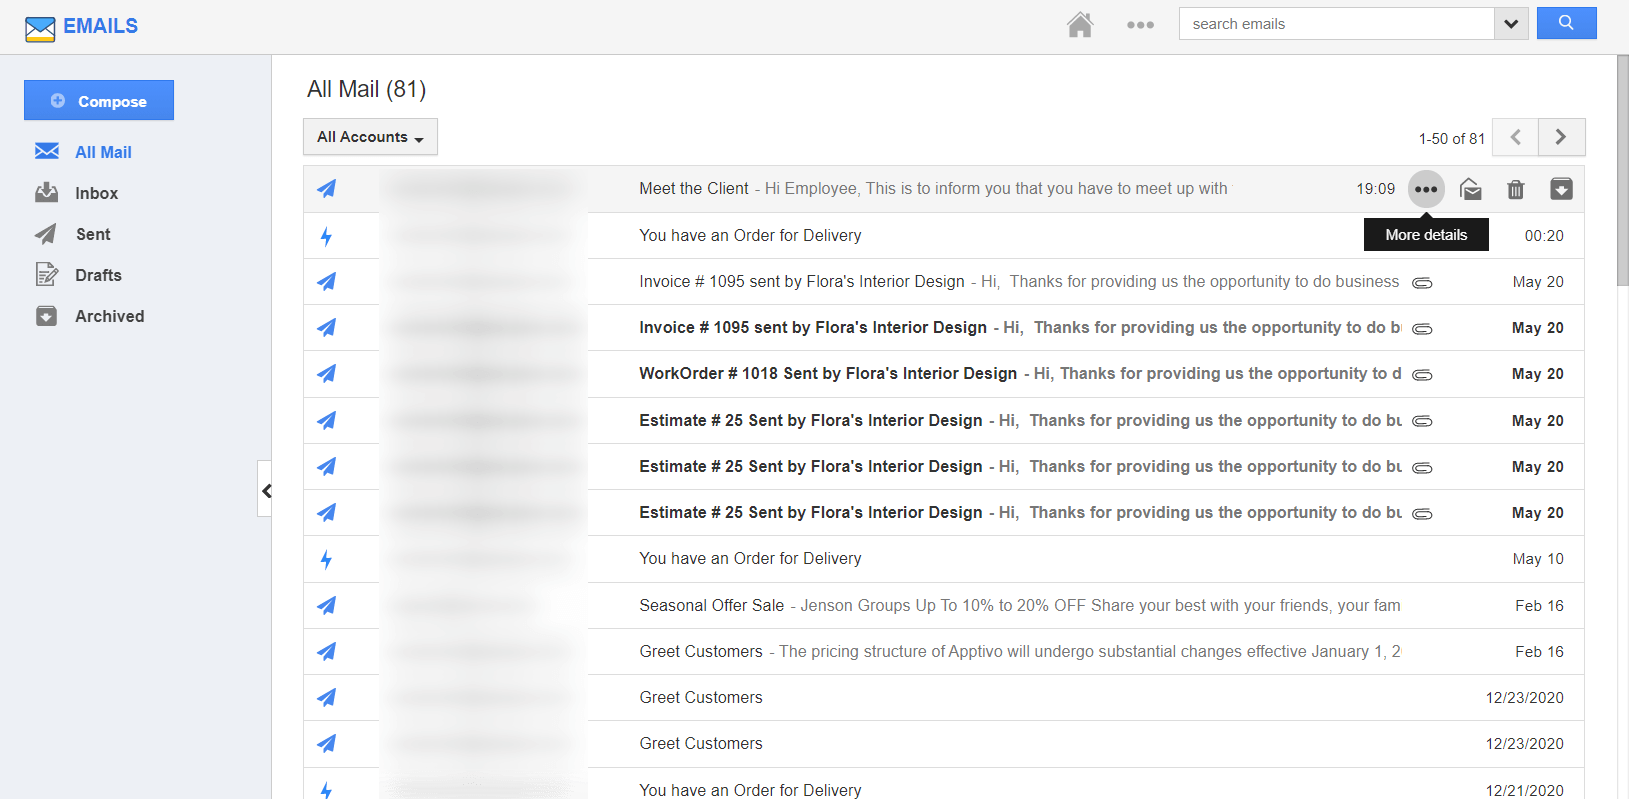Image resolution: width=1629 pixels, height=799 pixels.
Task: Open the Meet the Client email
Action: pos(944,189)
